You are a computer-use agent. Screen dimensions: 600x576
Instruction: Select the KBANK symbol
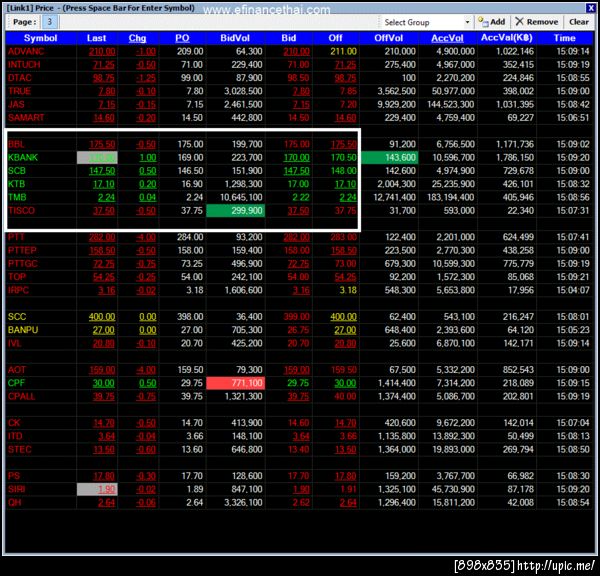(23, 157)
